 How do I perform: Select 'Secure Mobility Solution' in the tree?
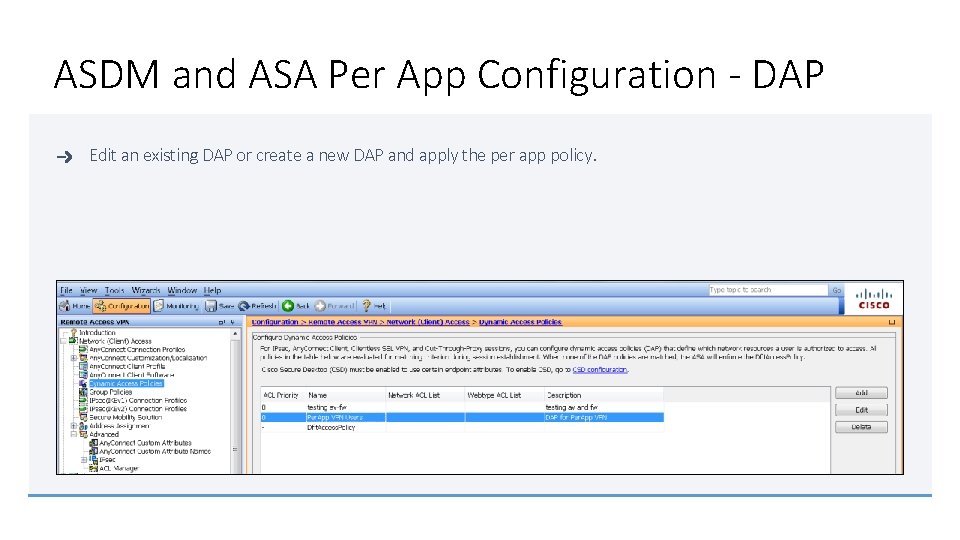pos(126,417)
